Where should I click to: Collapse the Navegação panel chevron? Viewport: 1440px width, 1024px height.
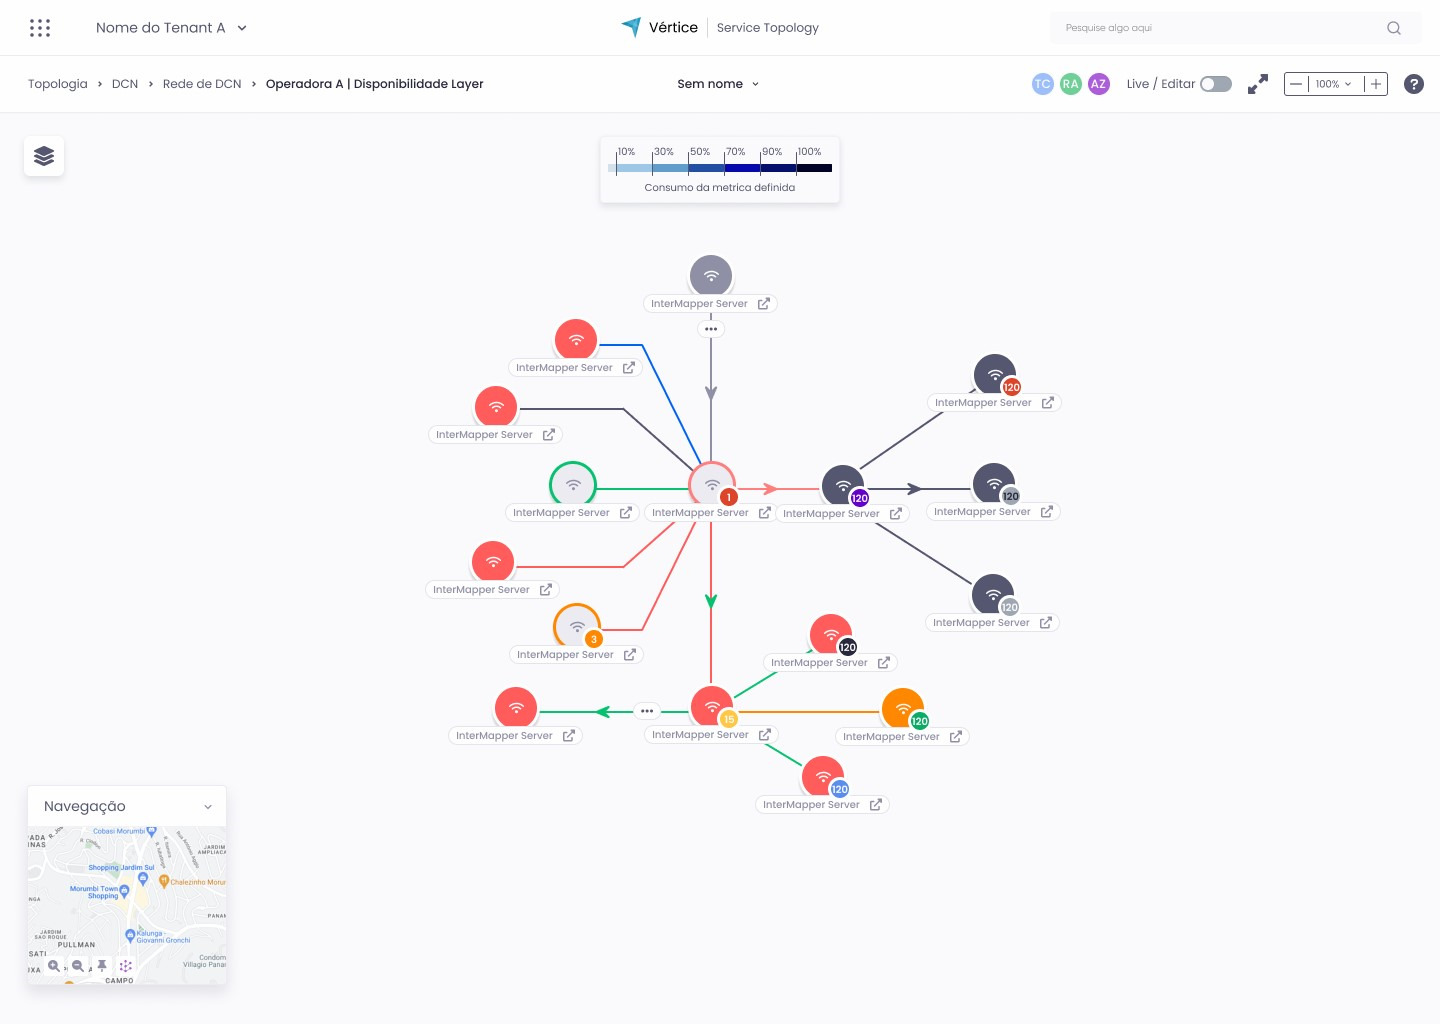[x=208, y=807]
